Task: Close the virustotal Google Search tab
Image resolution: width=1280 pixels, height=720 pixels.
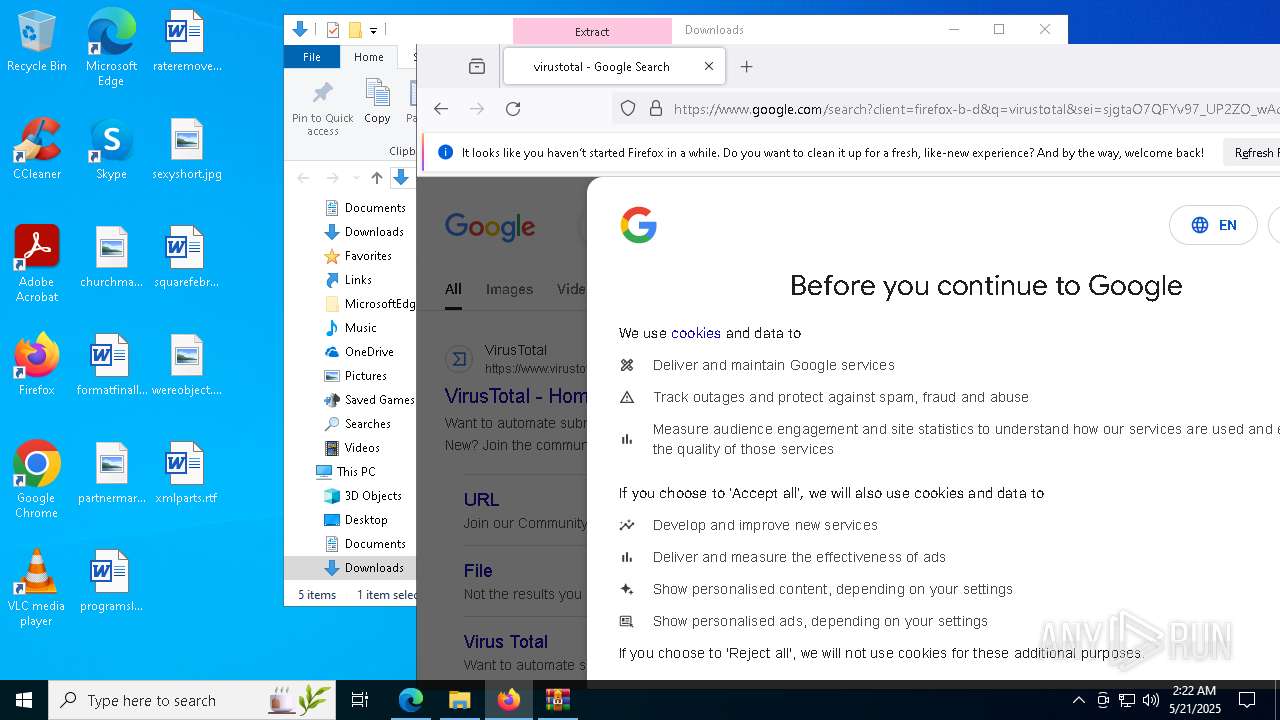Action: coord(709,67)
